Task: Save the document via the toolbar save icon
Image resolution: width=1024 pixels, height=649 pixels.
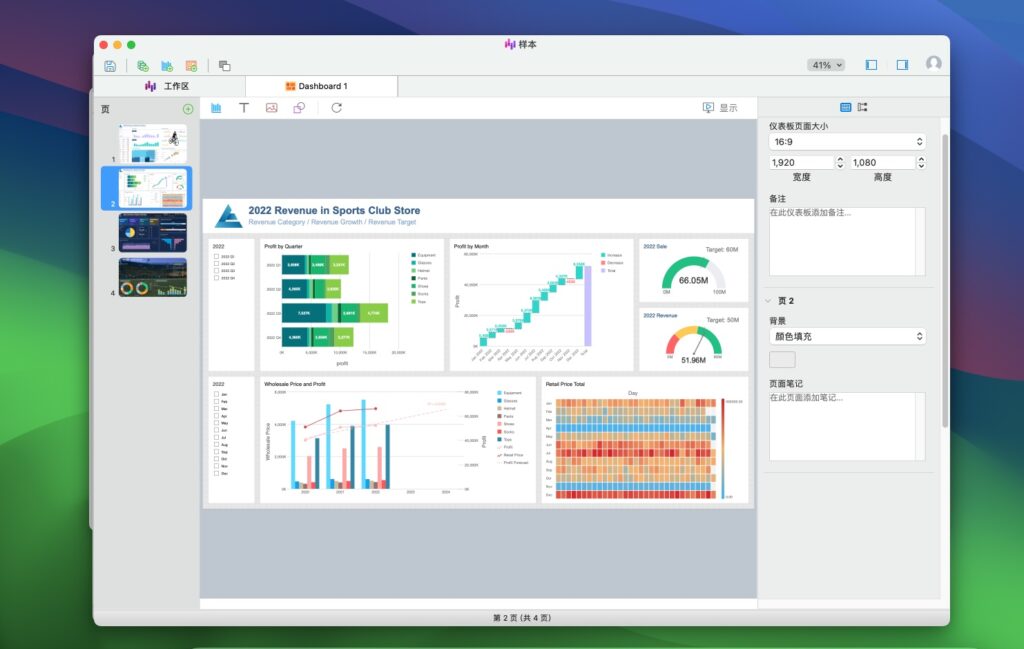Action: [x=111, y=65]
